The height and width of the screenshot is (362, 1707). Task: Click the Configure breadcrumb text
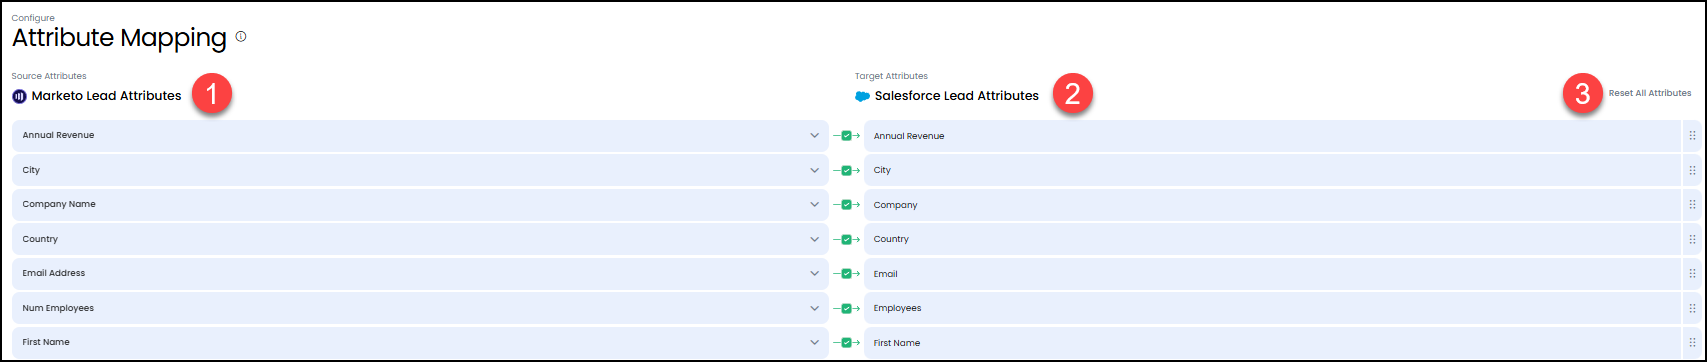(x=33, y=18)
